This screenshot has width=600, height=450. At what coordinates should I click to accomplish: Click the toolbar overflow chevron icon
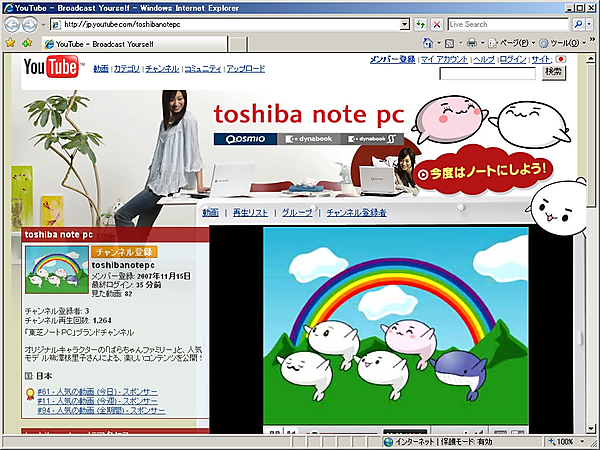click(x=592, y=39)
